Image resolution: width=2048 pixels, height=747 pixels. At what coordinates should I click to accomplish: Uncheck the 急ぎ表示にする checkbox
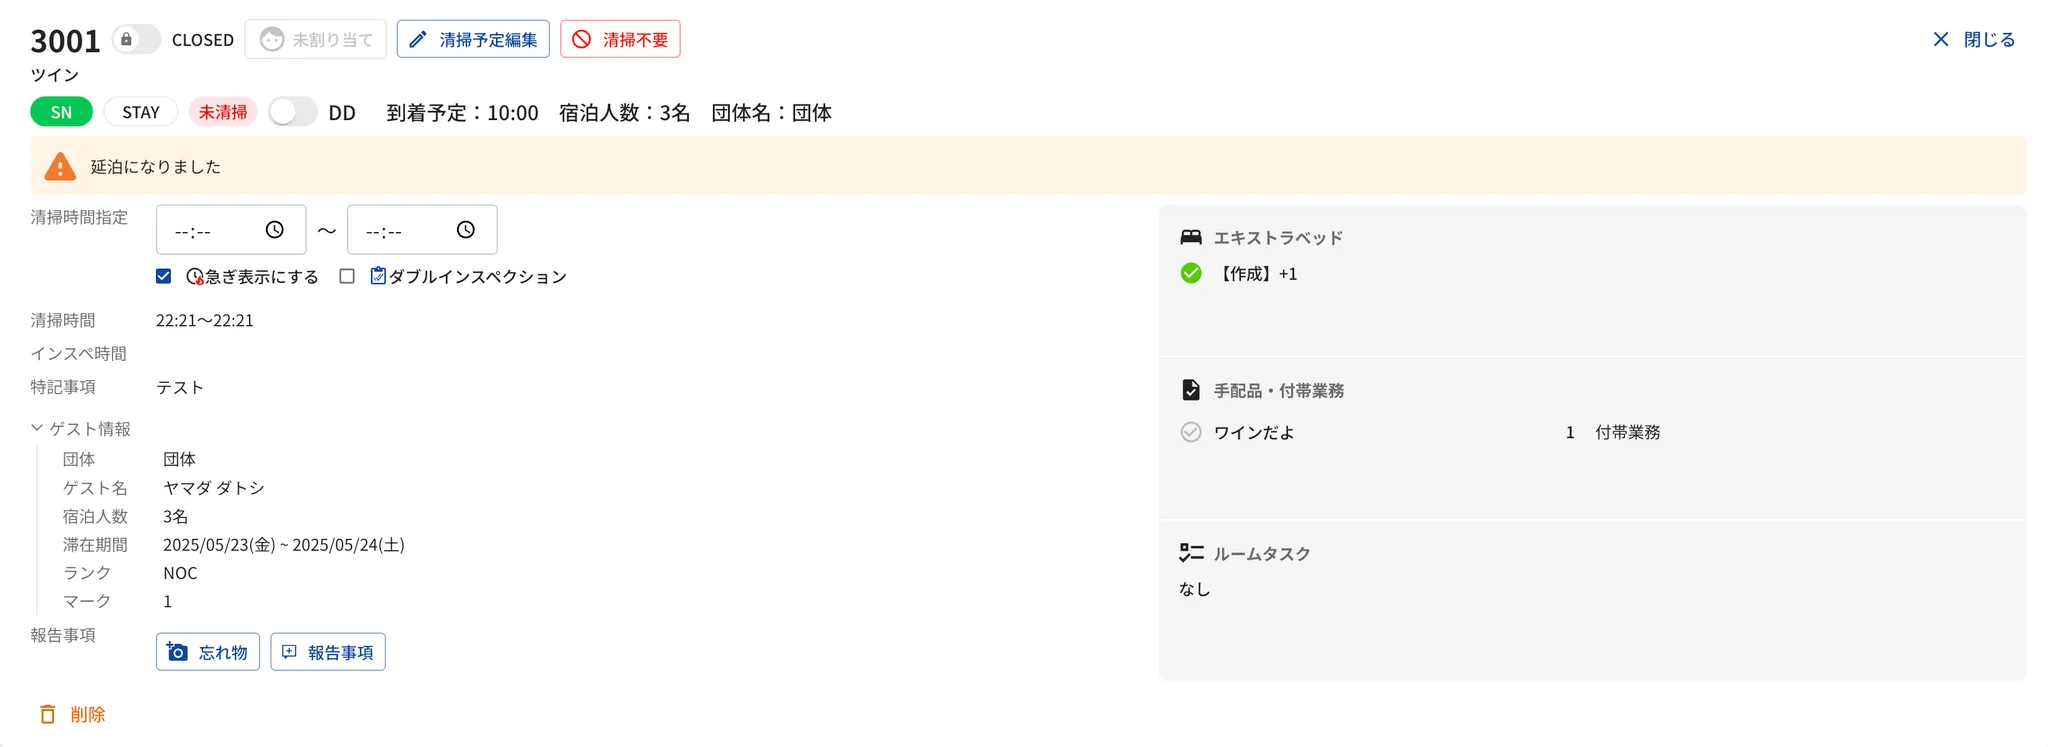tap(164, 276)
